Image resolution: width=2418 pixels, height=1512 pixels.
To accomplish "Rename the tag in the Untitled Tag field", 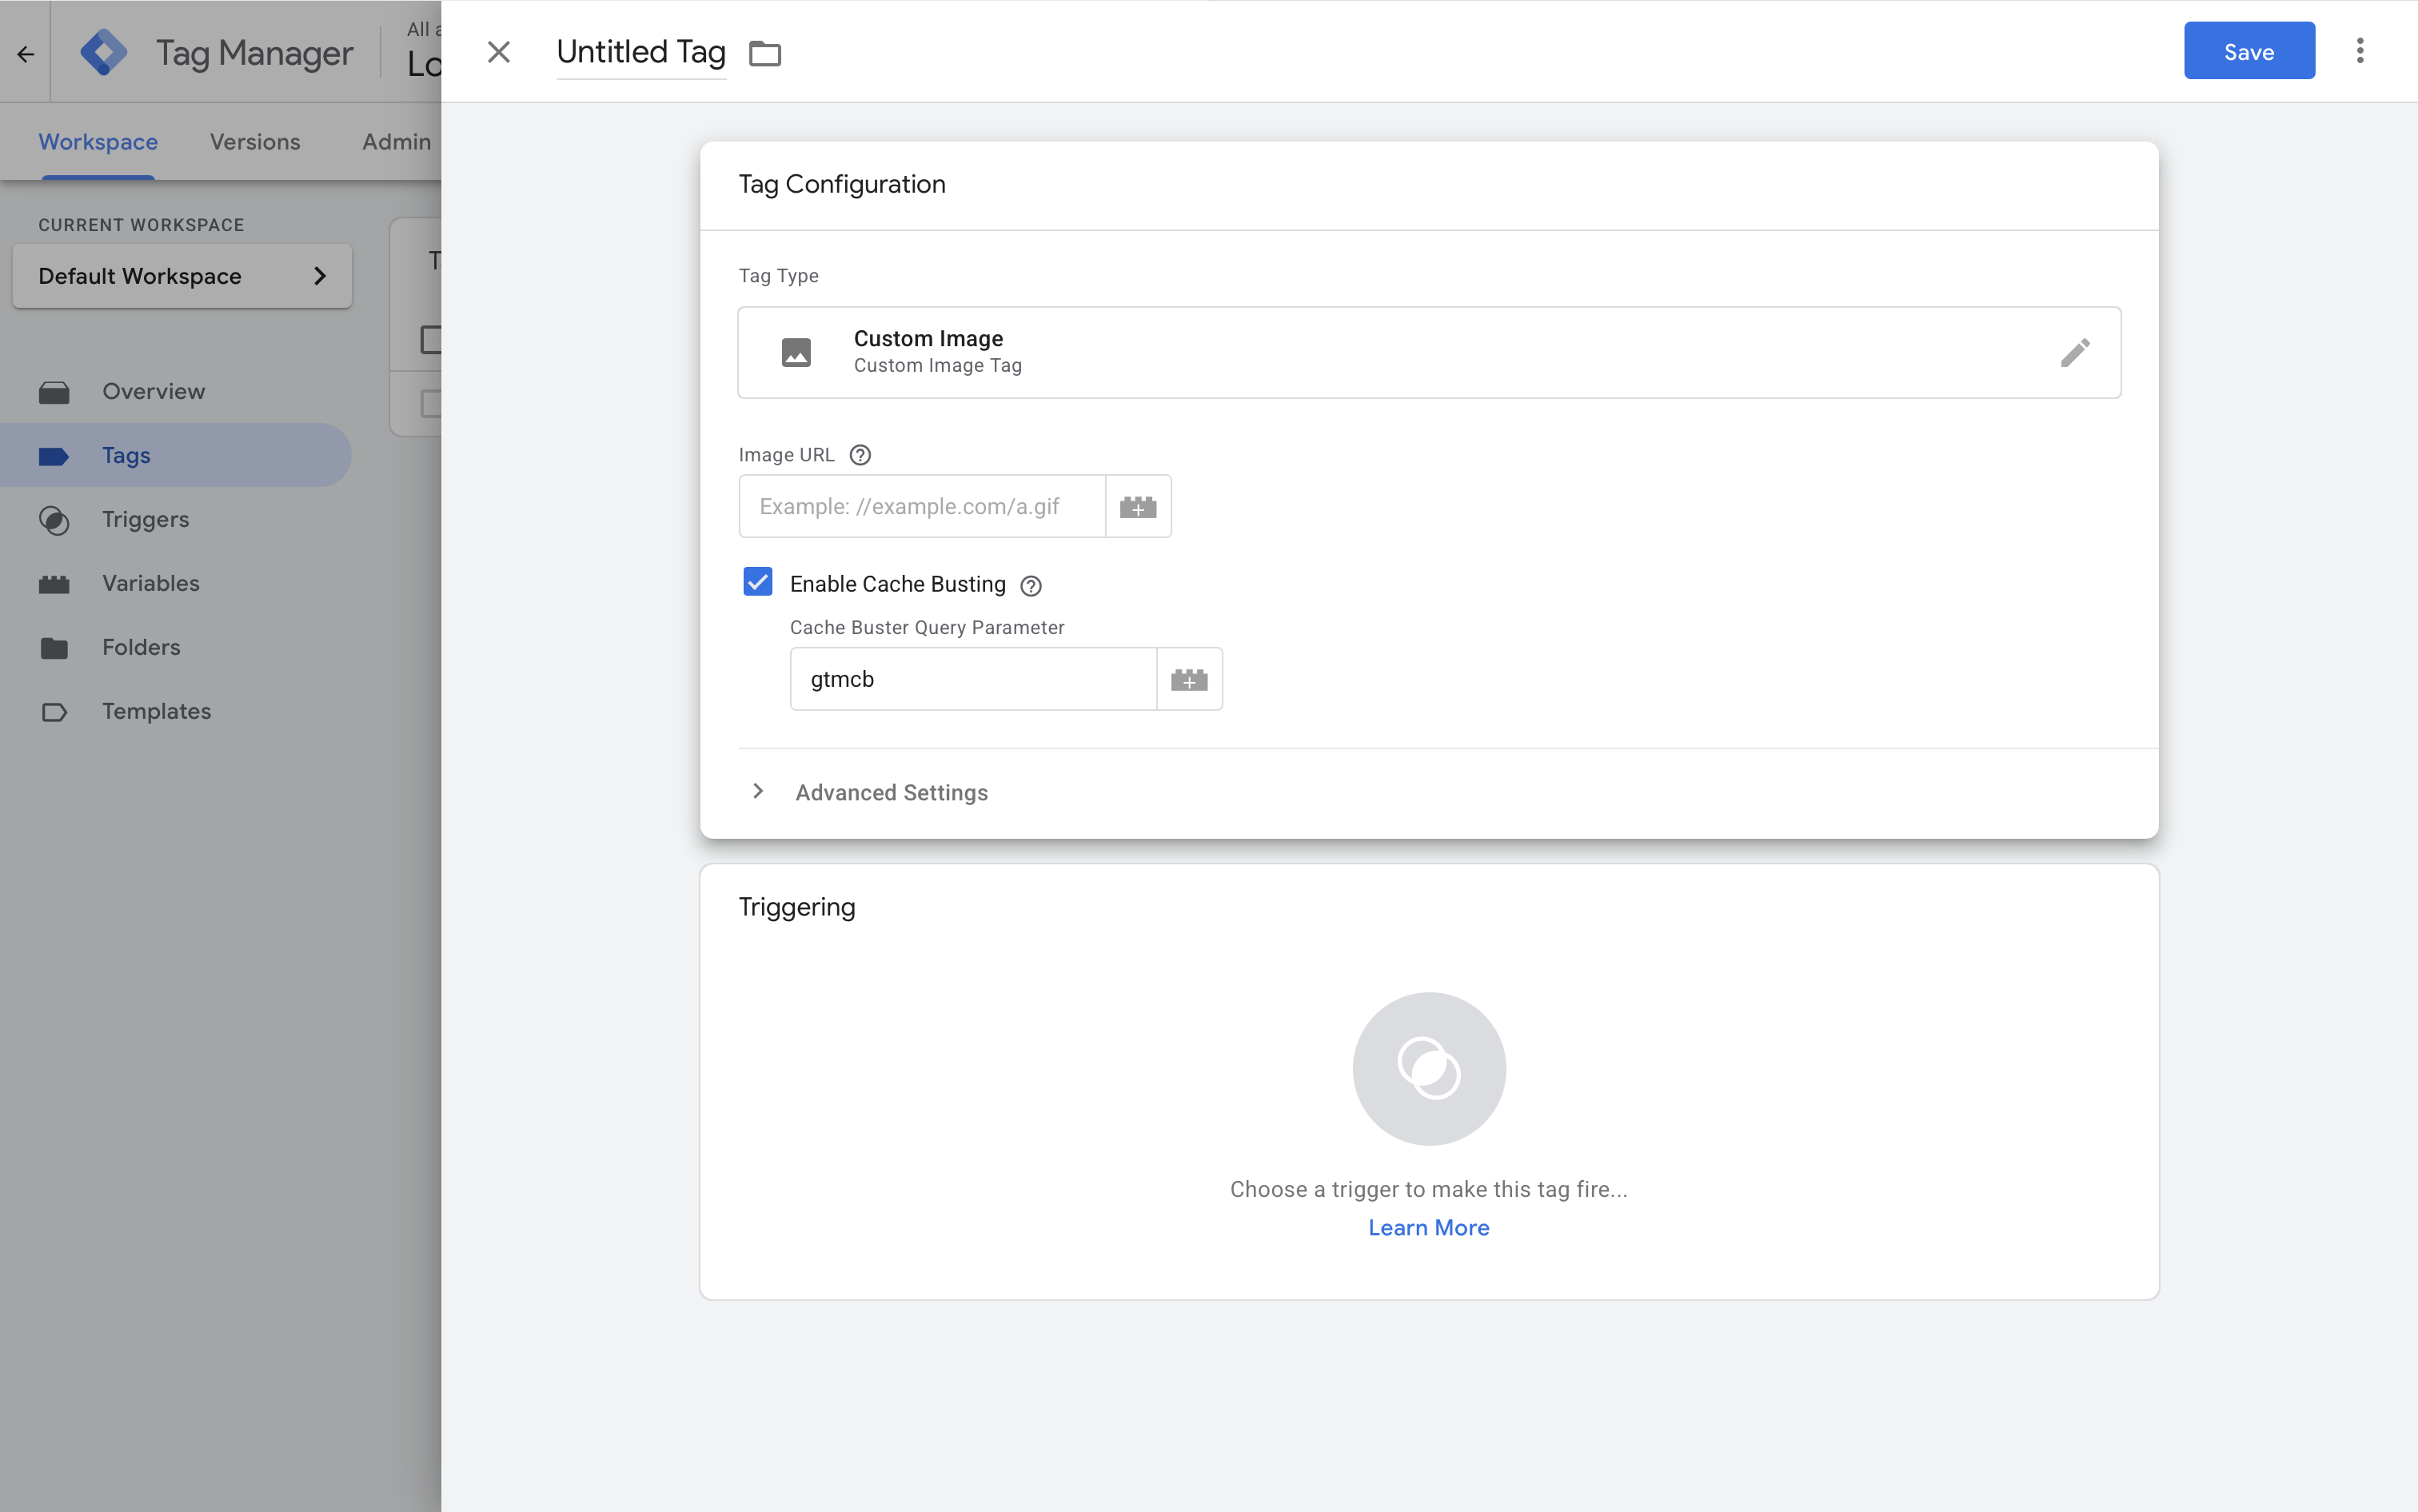I will point(640,52).
